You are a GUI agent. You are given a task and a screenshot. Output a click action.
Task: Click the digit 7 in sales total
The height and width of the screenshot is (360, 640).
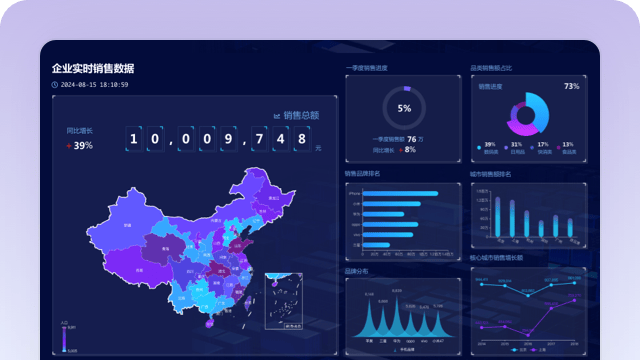click(259, 139)
